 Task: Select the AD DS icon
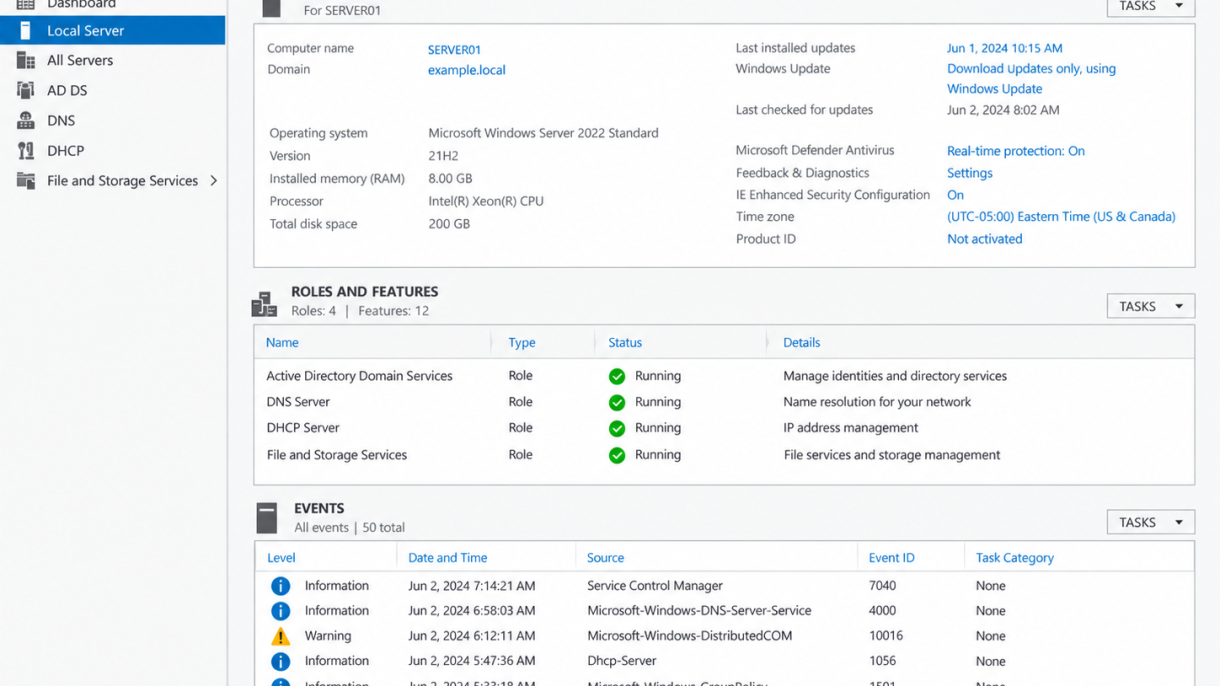[x=26, y=90]
